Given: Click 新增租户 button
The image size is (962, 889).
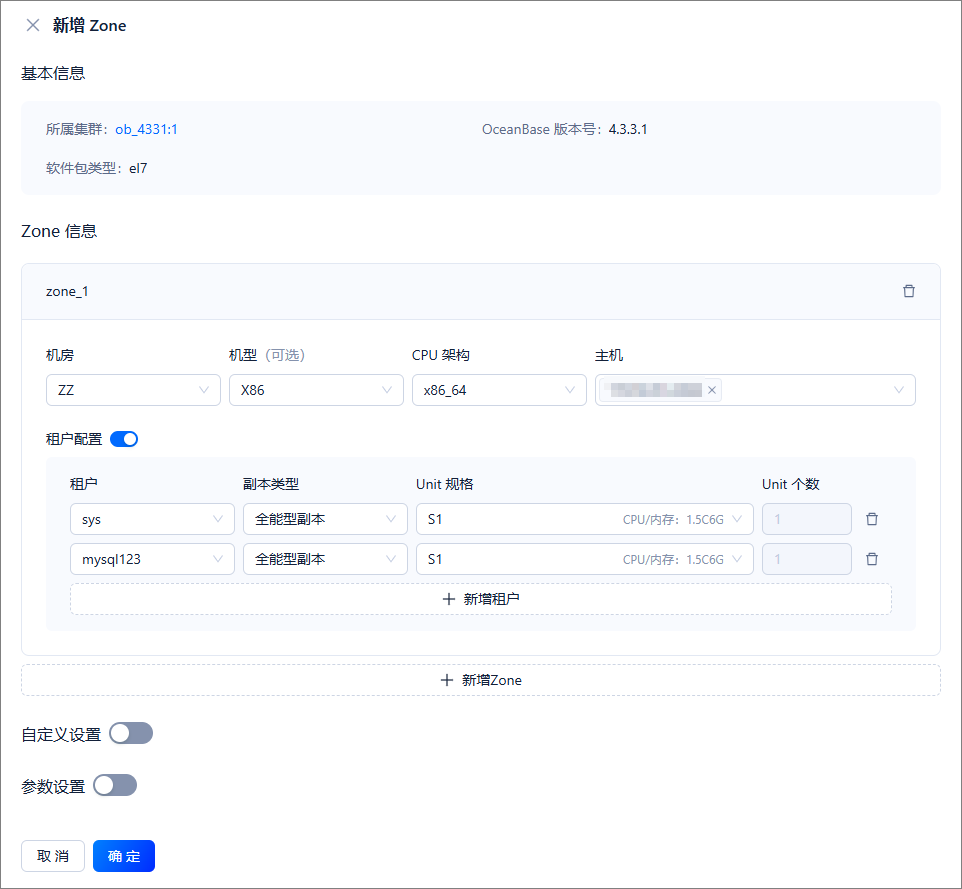Looking at the screenshot, I should pos(481,599).
